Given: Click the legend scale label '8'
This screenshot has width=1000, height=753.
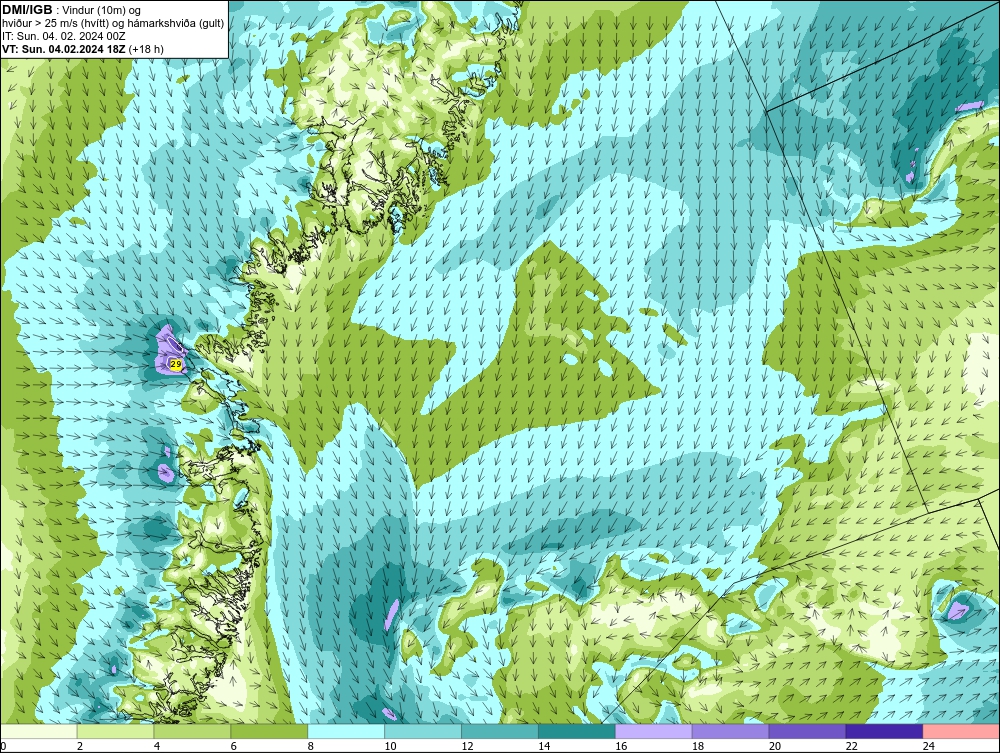Looking at the screenshot, I should point(311,746).
